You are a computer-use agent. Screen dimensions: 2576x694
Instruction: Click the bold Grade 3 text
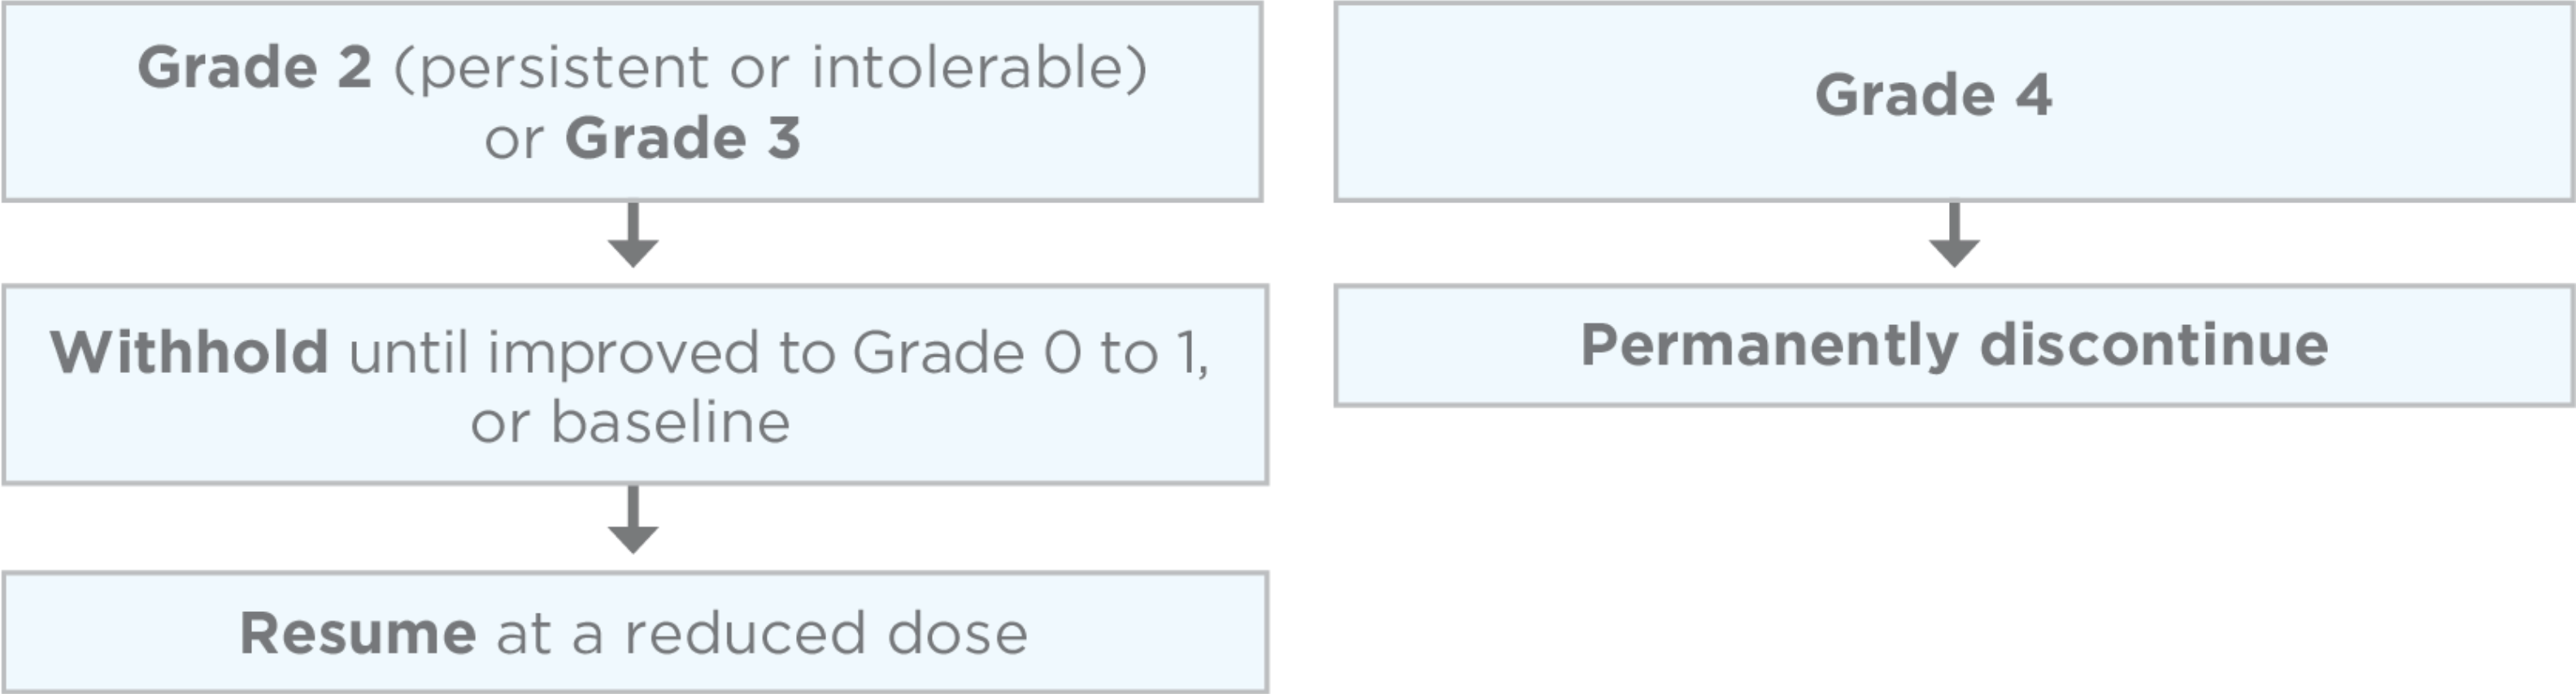683,138
